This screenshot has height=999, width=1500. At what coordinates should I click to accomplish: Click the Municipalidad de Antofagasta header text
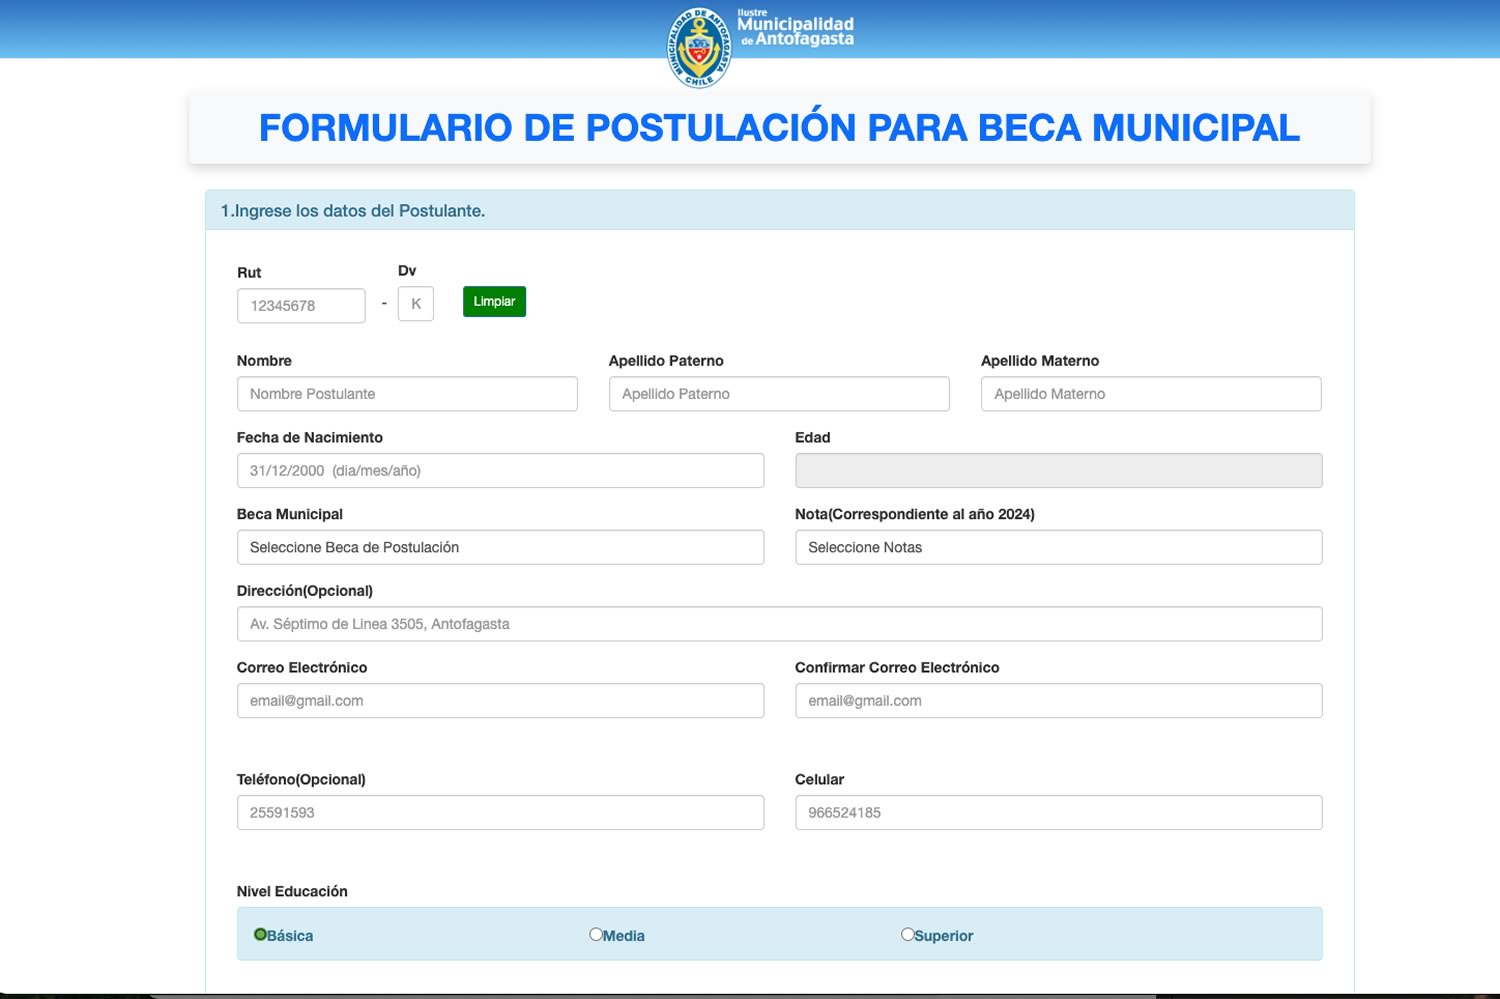click(x=796, y=31)
